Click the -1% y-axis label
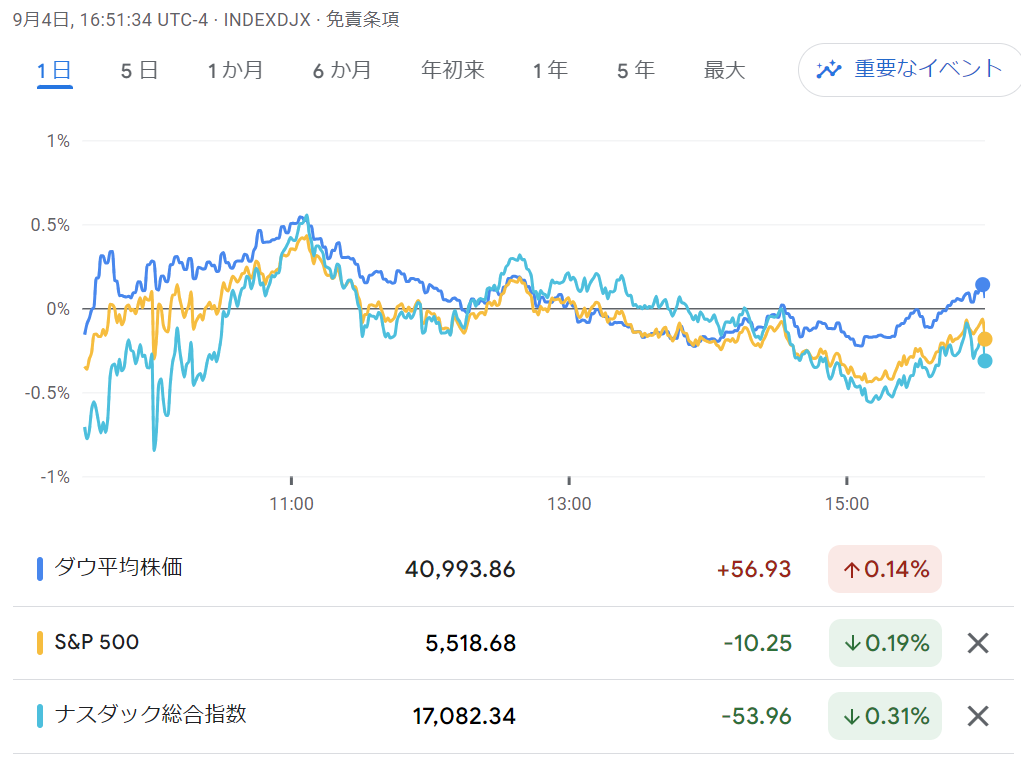Screen dimensions: 1021x768 tap(55, 477)
